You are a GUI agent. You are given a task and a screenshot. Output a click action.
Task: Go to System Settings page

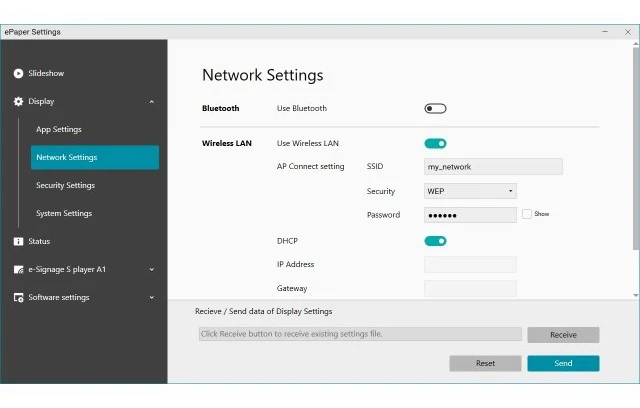coord(64,213)
